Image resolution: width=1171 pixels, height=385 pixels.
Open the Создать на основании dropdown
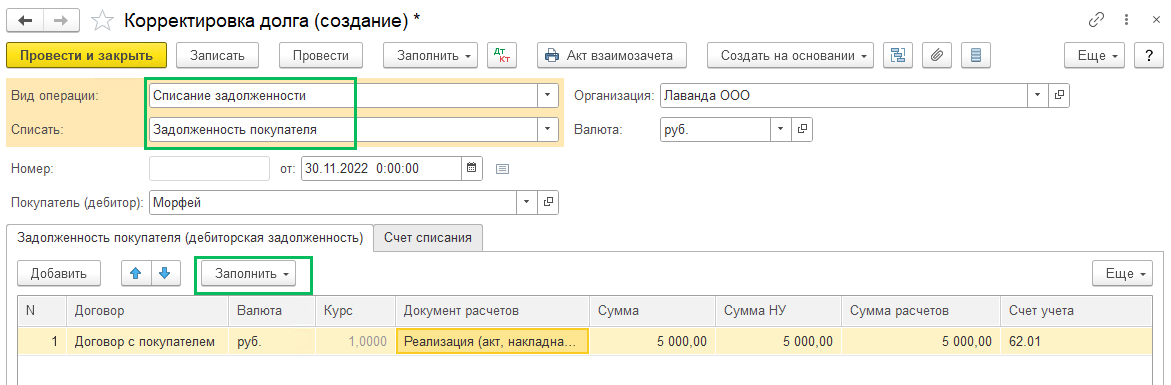tap(791, 55)
